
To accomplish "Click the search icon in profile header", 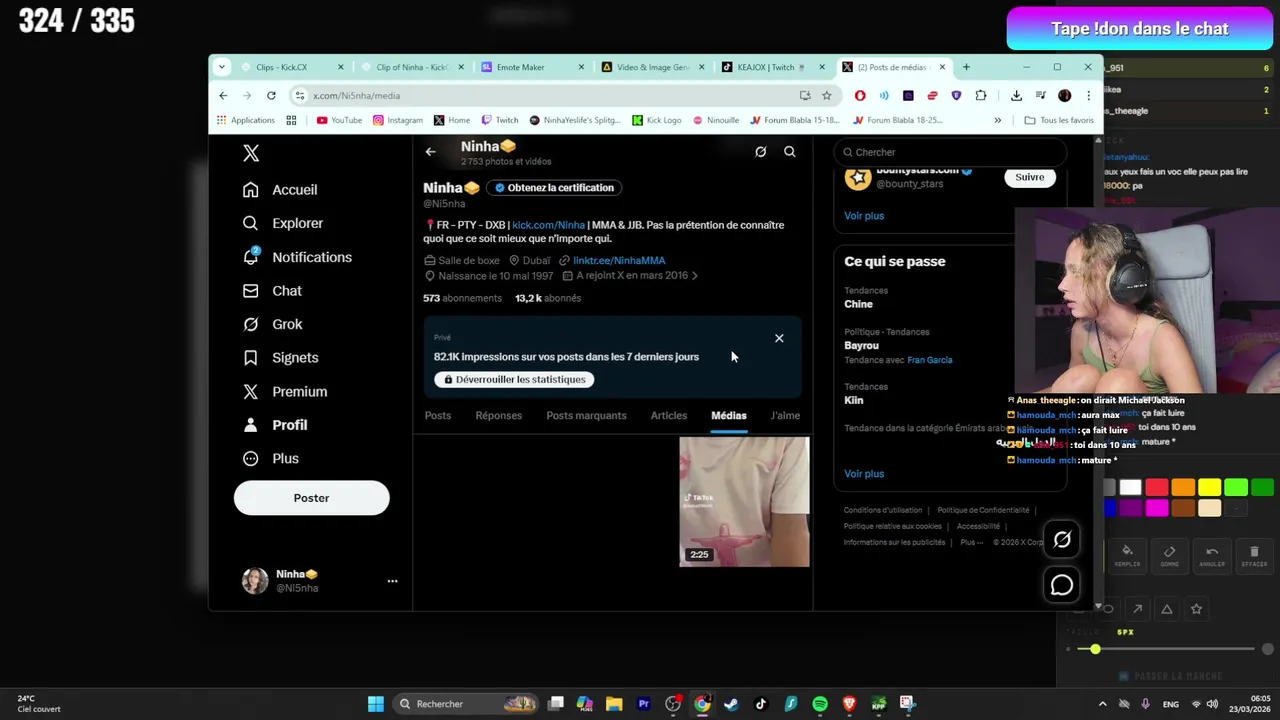I will [790, 152].
